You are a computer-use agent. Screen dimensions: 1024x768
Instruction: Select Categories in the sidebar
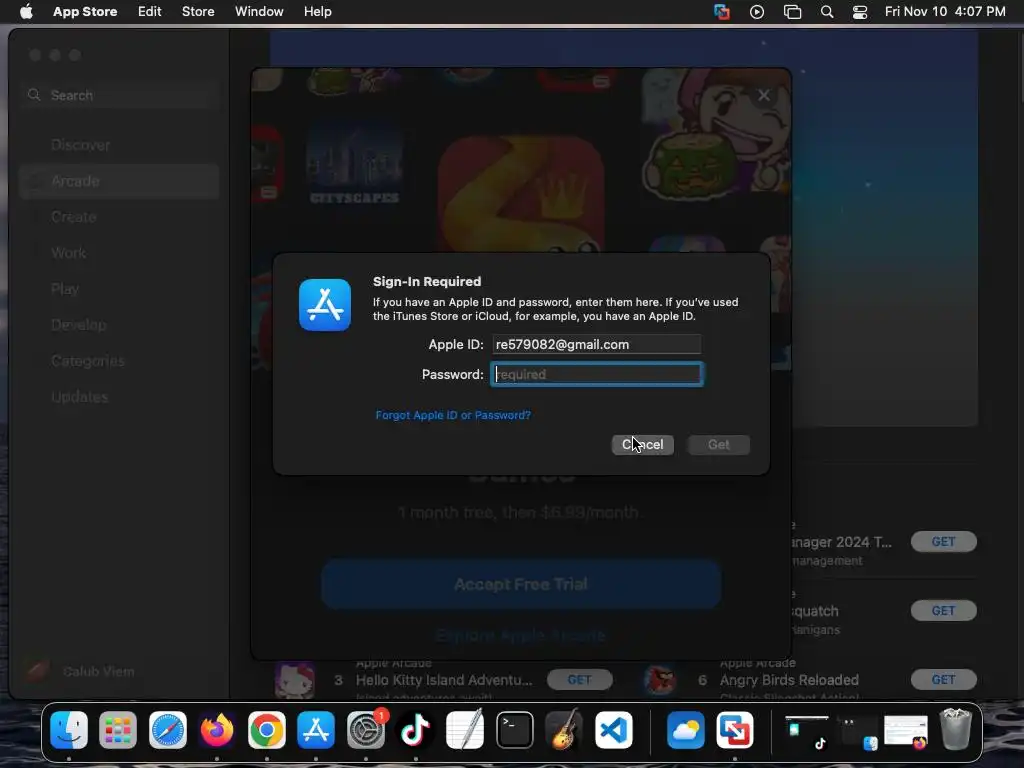point(119,360)
